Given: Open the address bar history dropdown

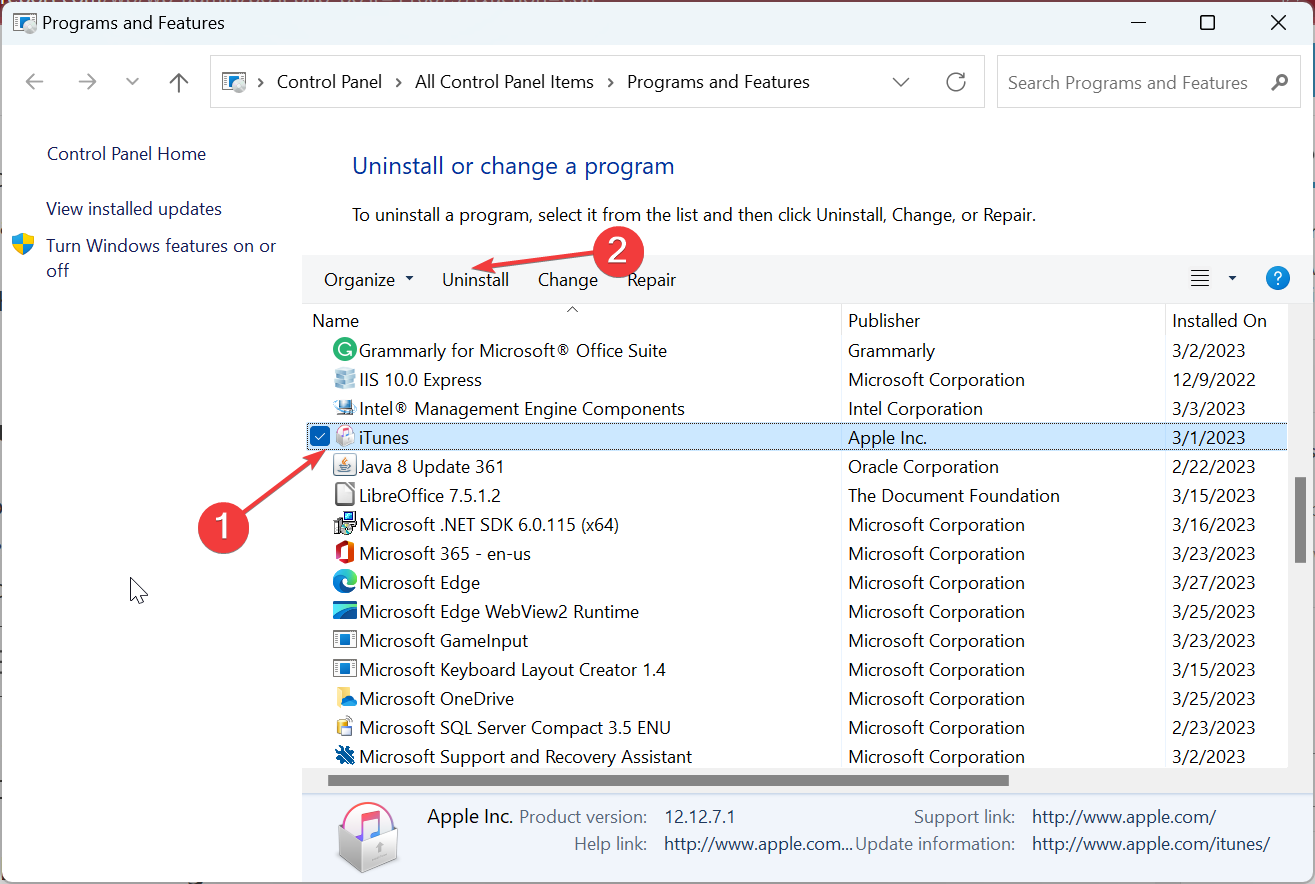Looking at the screenshot, I should click(x=901, y=82).
